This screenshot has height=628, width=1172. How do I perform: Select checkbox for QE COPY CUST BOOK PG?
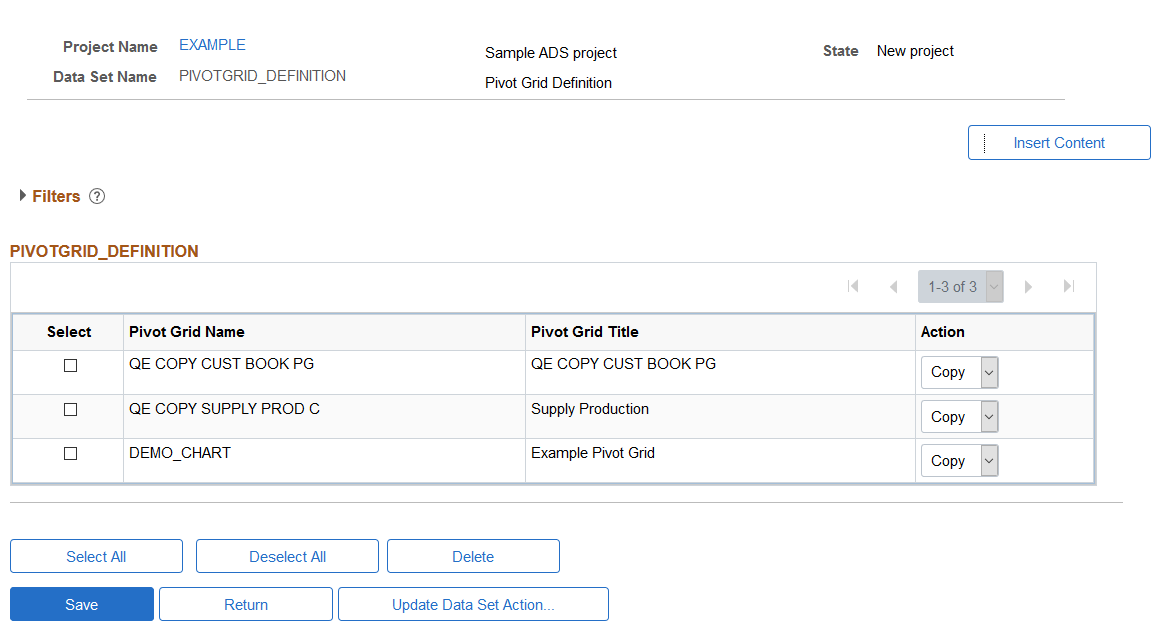[x=70, y=366]
